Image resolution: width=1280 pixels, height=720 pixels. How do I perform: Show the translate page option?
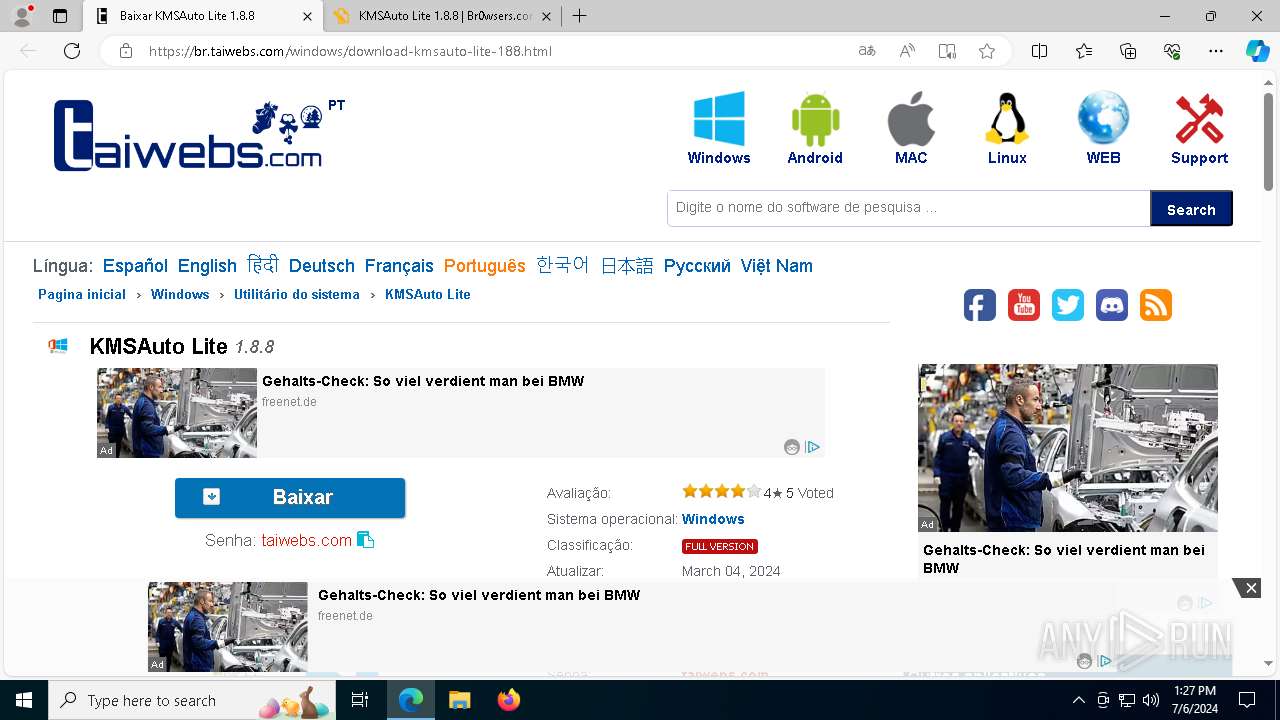point(867,51)
